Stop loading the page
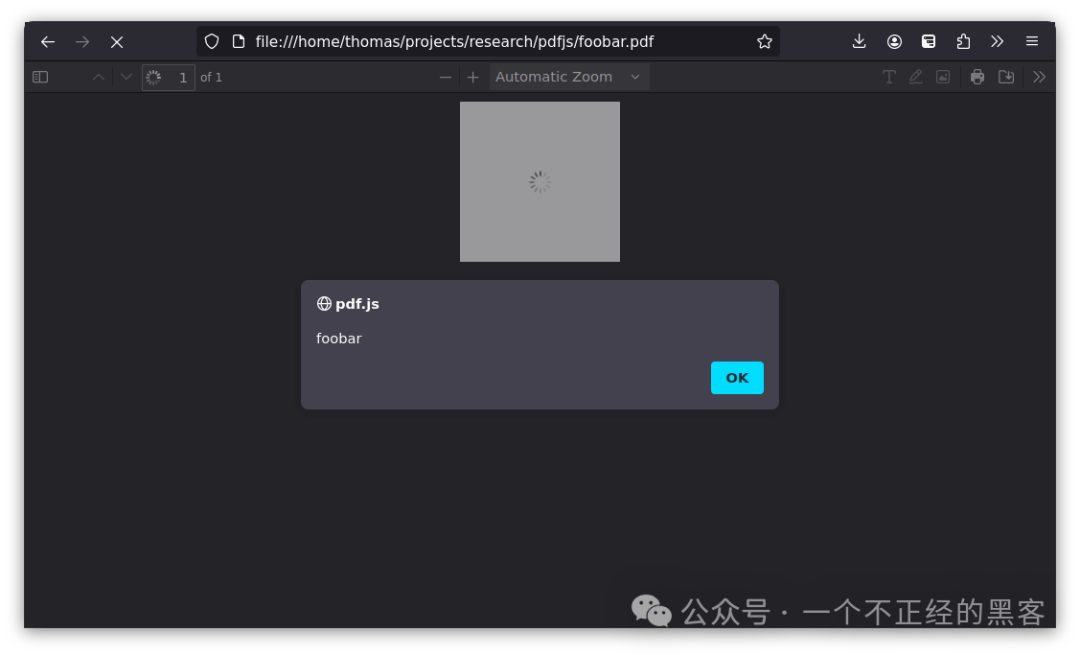 pos(117,42)
